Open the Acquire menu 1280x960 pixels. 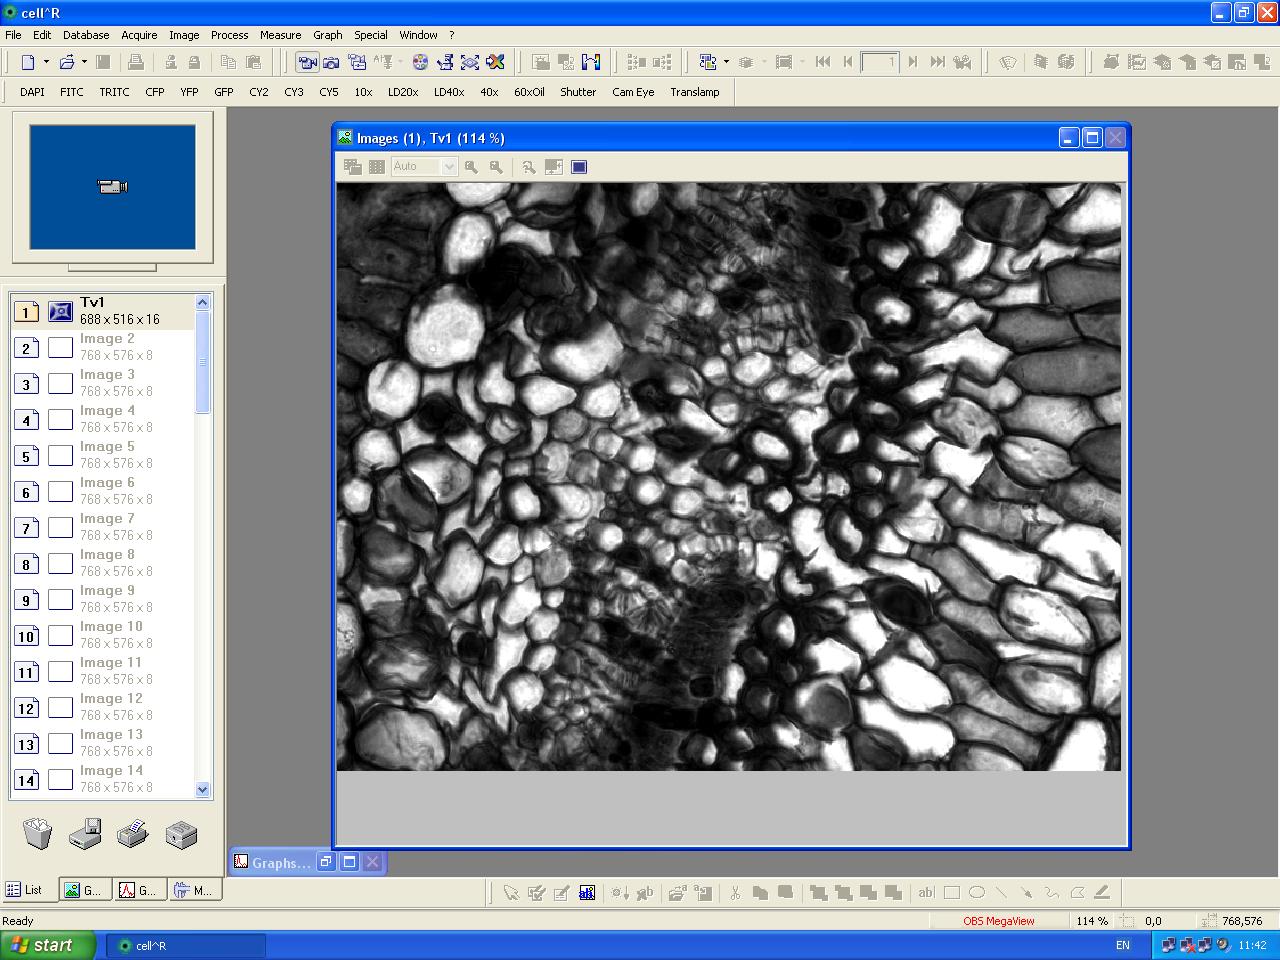coord(139,34)
